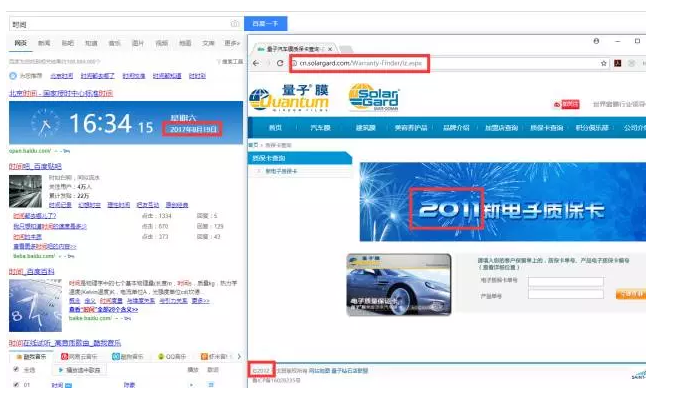Click the 产品单号 input field
This screenshot has width=678, height=407.
[x=566, y=294]
